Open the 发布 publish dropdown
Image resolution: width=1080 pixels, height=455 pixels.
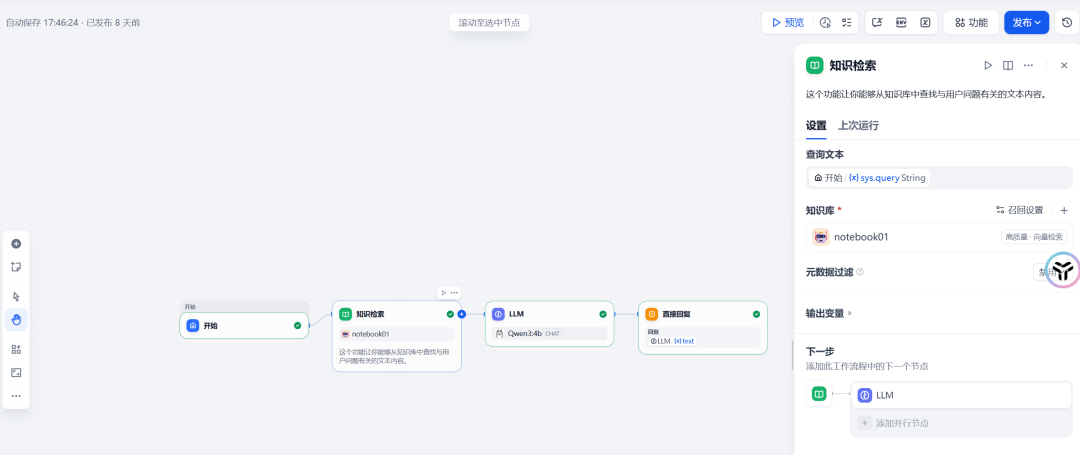click(1026, 23)
